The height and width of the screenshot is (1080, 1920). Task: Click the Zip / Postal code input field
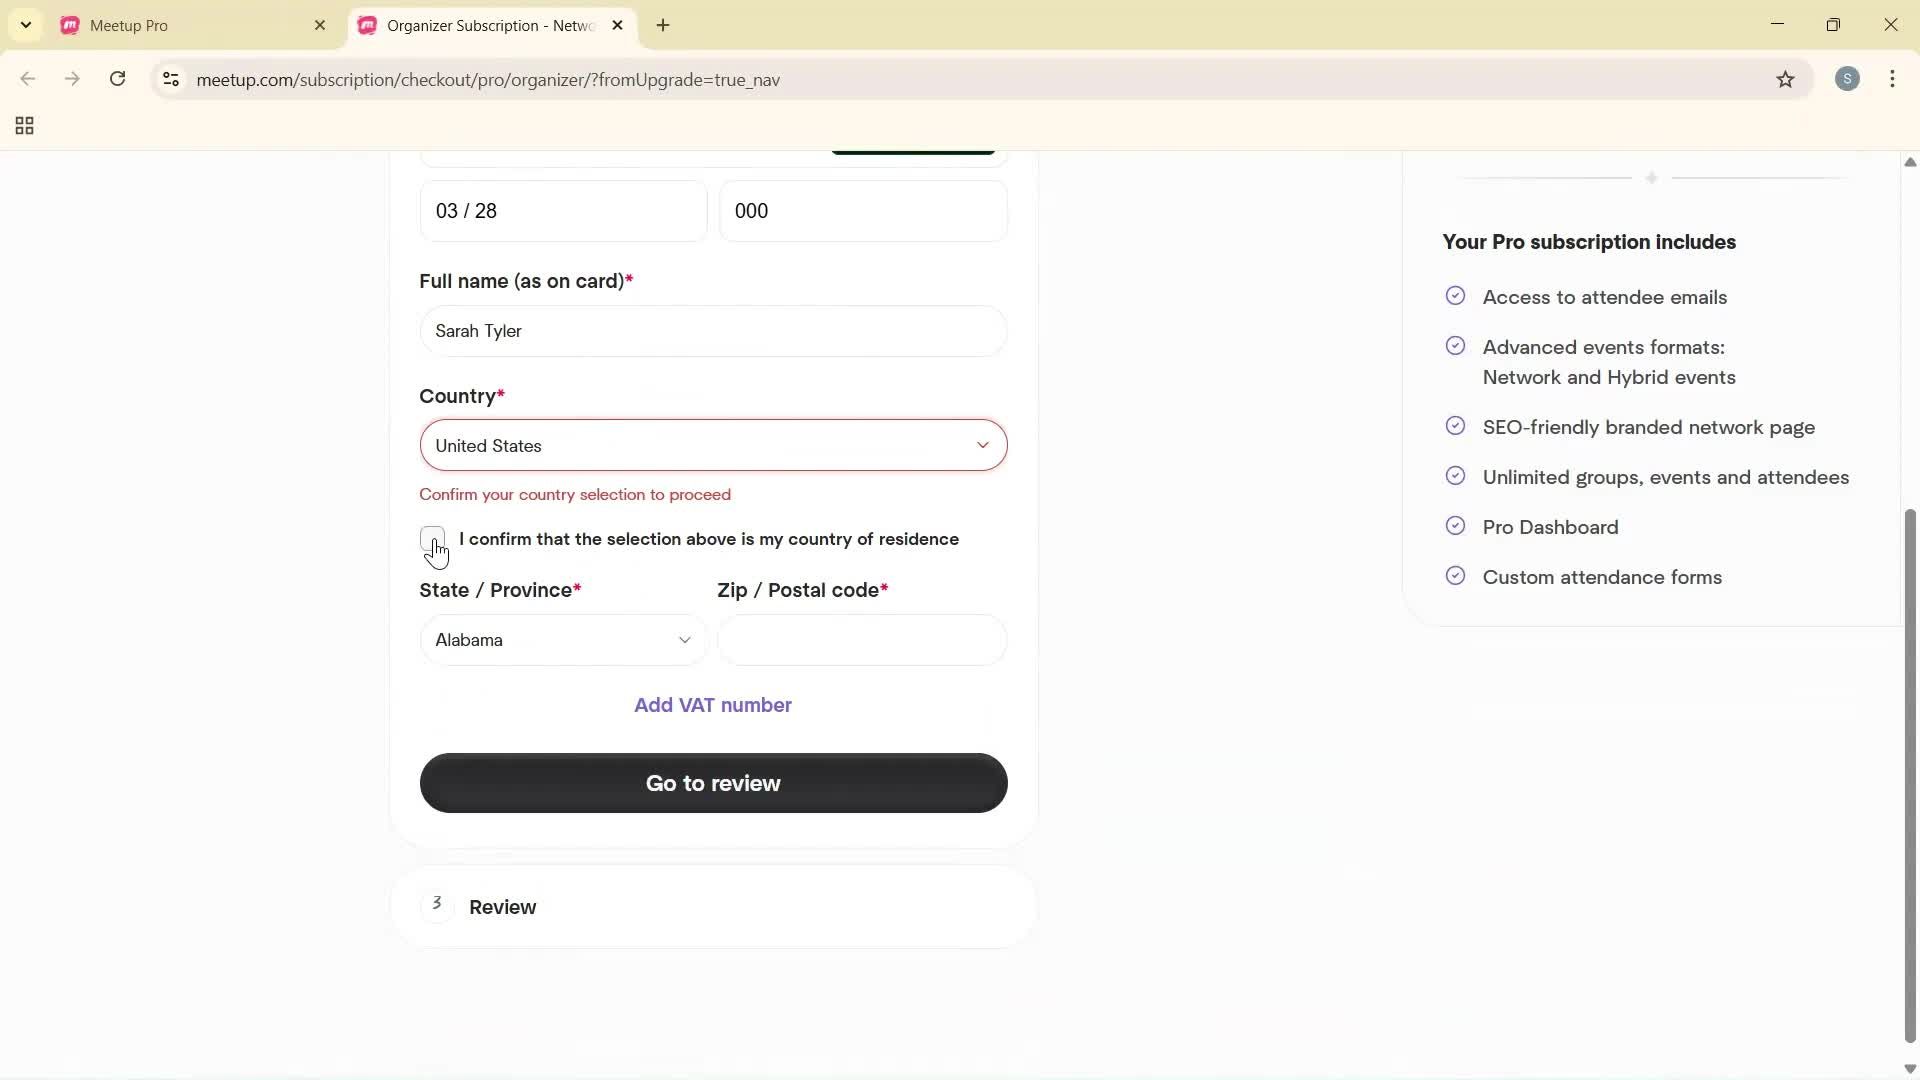click(863, 640)
